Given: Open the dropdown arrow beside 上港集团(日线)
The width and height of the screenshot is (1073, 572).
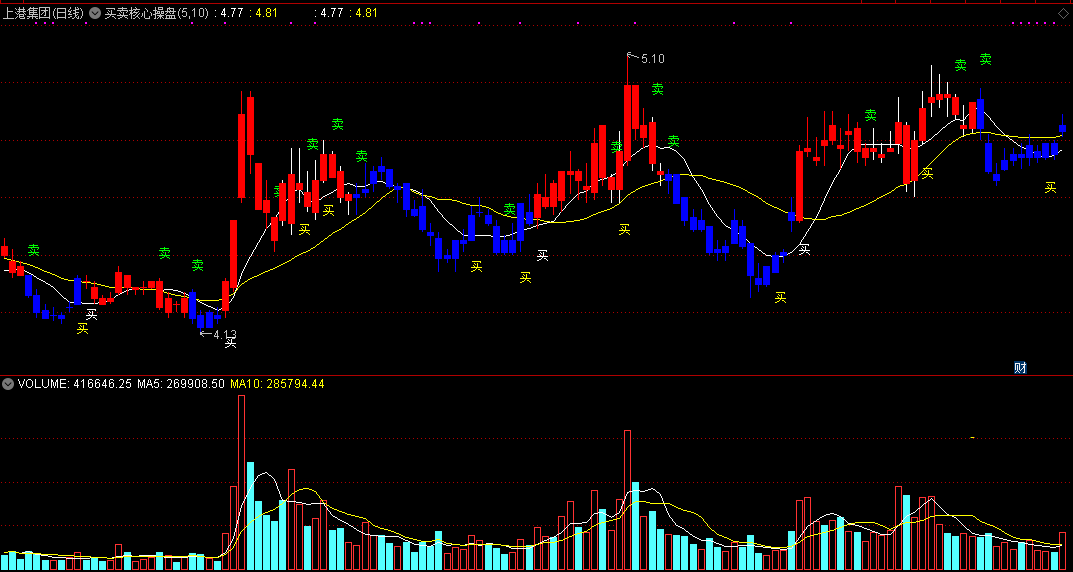Looking at the screenshot, I should click(95, 13).
